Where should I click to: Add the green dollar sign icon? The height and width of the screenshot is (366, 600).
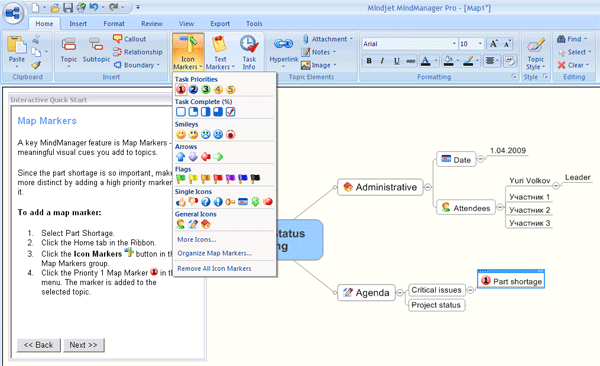click(255, 202)
